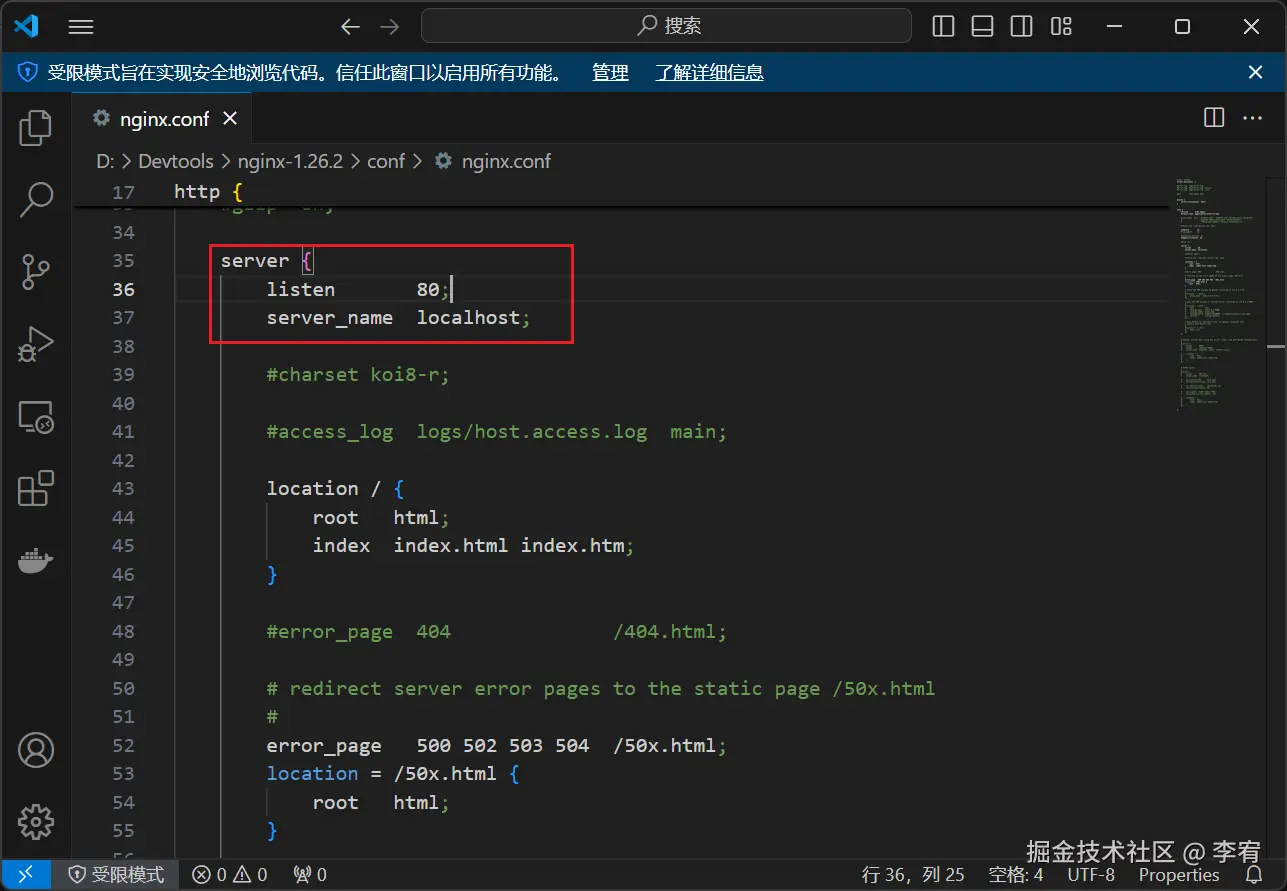Open the remote window status icon
Image resolution: width=1287 pixels, height=891 pixels.
point(26,875)
